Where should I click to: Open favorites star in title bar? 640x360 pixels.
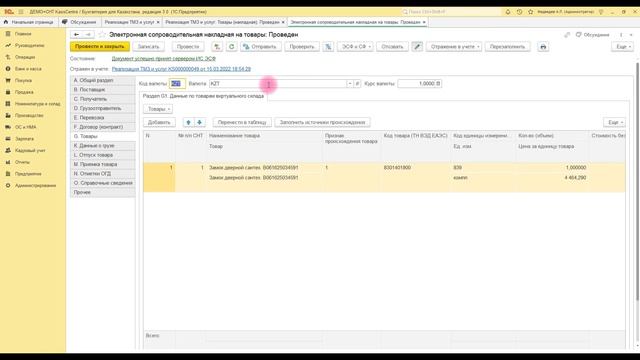pos(531,12)
